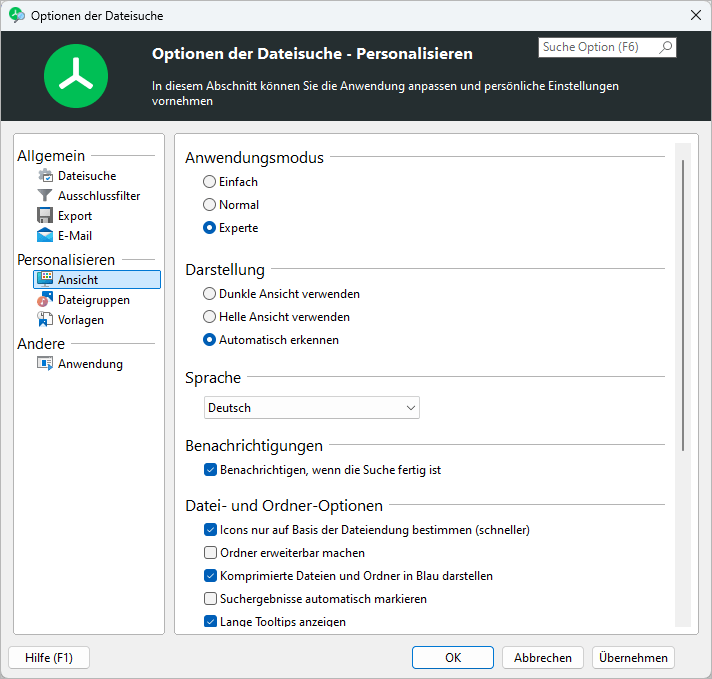Click the Dateigruppen icon in sidebar
Image resolution: width=712 pixels, height=679 pixels.
tap(45, 299)
